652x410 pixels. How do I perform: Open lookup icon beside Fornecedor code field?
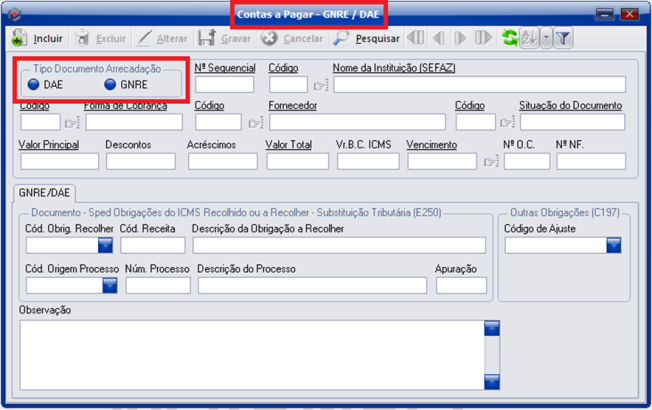tap(255, 123)
